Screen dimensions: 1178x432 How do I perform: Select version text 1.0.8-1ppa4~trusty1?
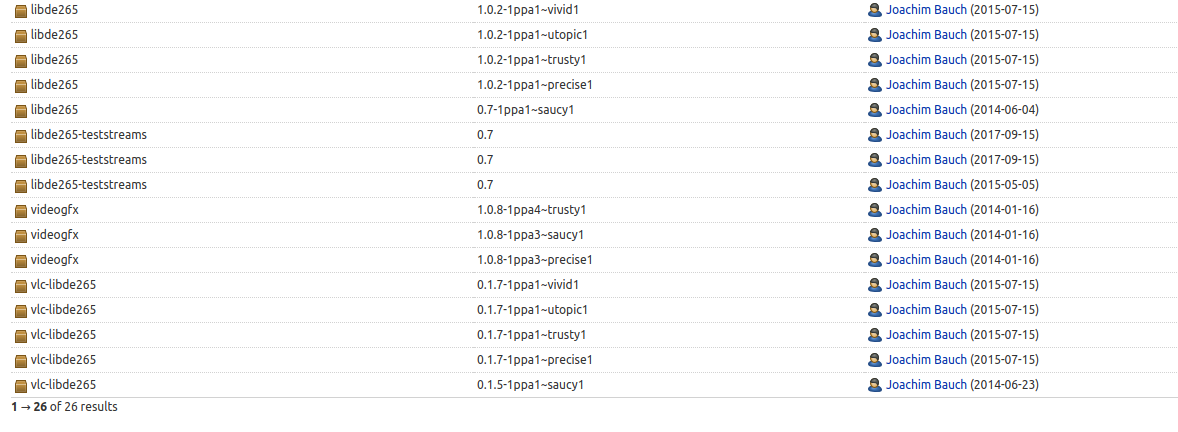coord(531,210)
